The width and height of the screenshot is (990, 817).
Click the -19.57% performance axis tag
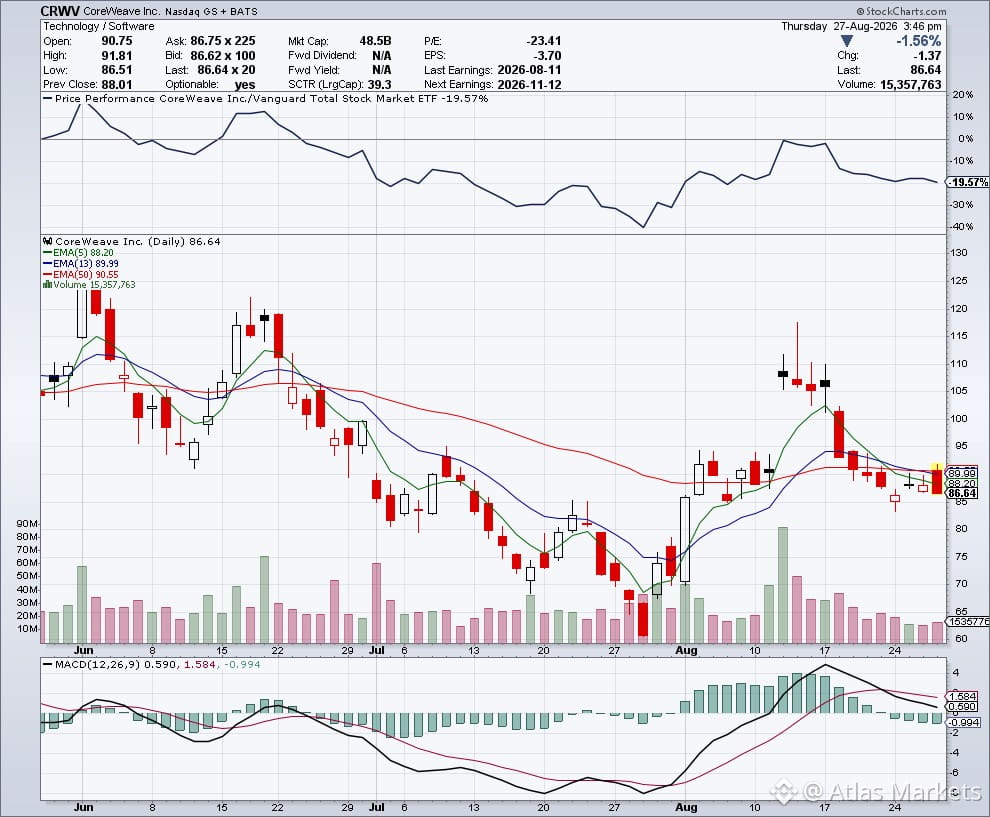click(968, 182)
